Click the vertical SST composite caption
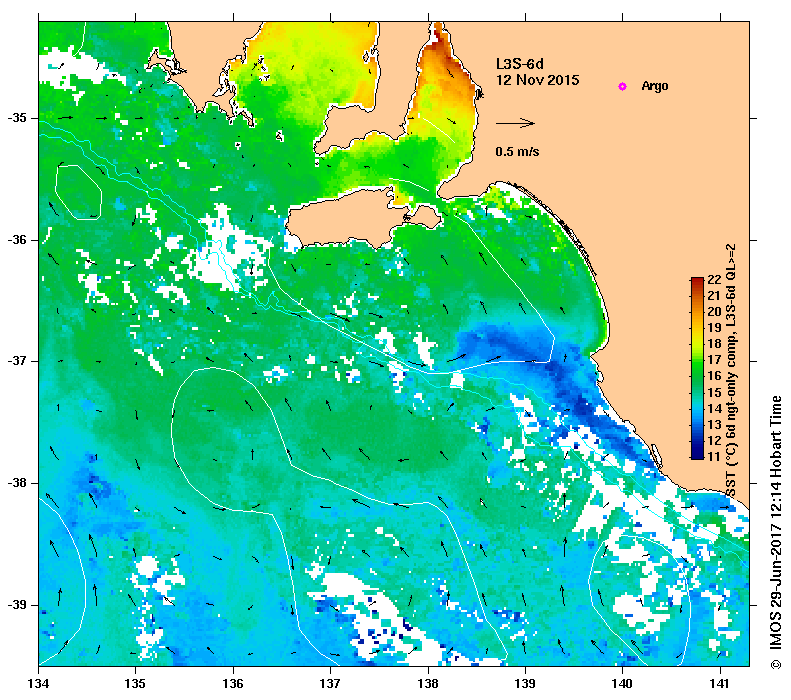 tap(730, 371)
